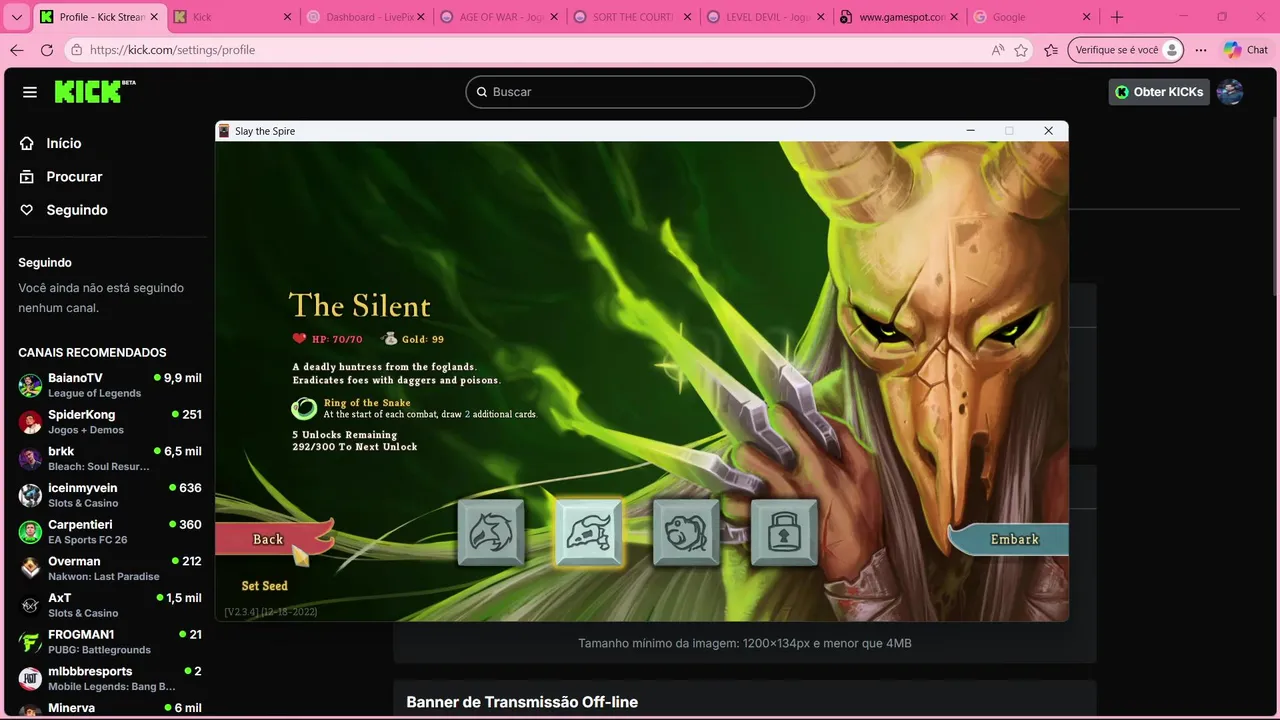Minimize the Slay the Spire window

click(x=970, y=131)
